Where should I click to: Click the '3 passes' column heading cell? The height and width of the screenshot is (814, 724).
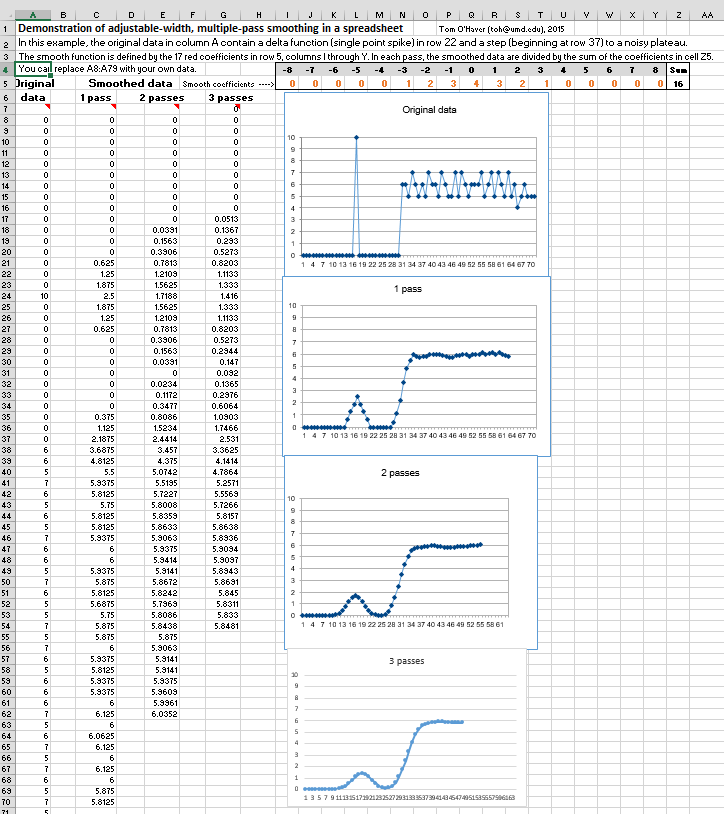click(x=230, y=98)
